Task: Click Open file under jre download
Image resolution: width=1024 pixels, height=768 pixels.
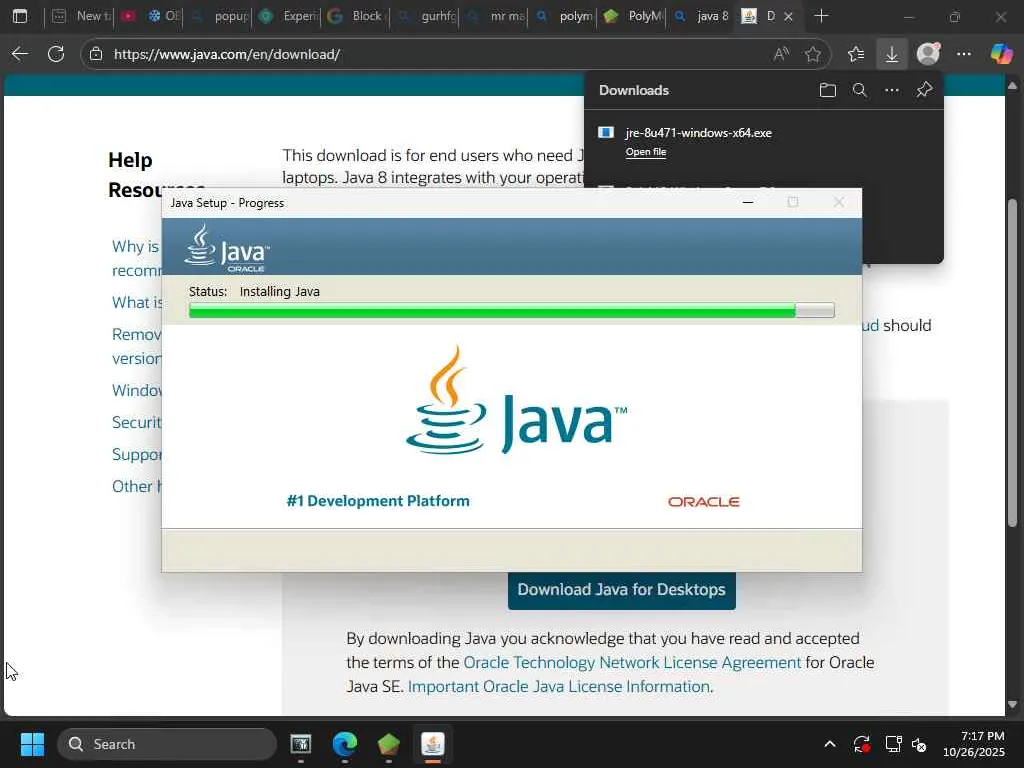Action: [646, 152]
